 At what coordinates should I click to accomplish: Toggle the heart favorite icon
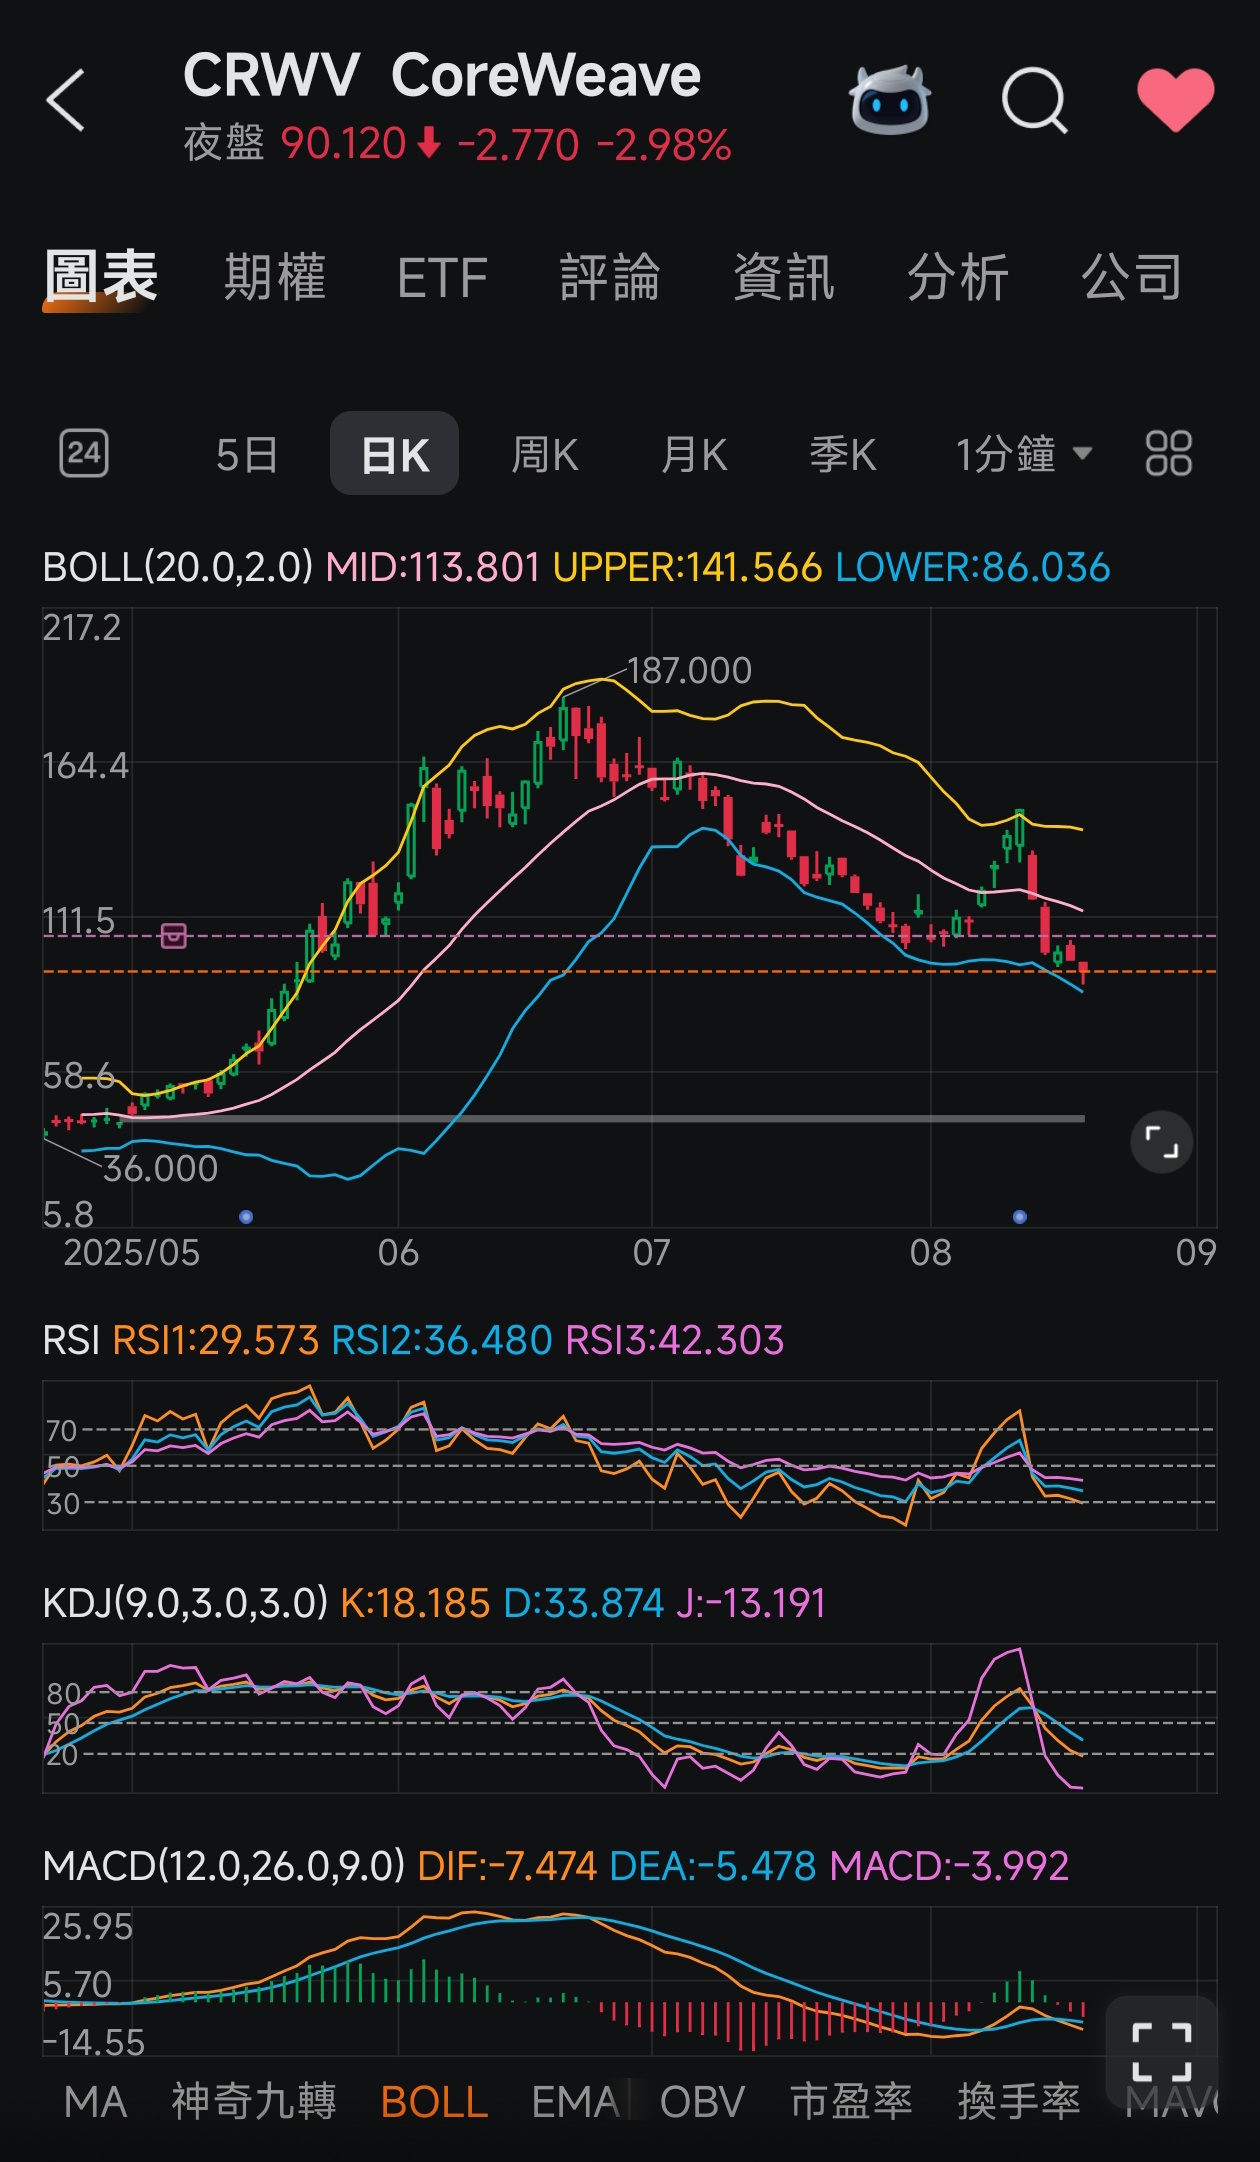(1175, 100)
